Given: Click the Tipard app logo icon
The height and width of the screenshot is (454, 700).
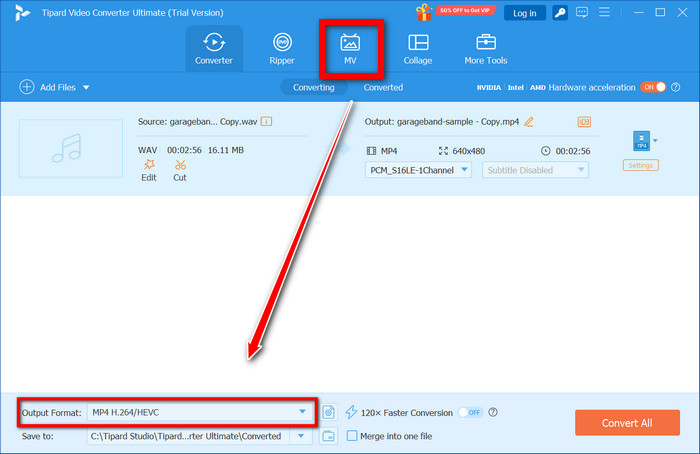Looking at the screenshot, I should point(22,12).
